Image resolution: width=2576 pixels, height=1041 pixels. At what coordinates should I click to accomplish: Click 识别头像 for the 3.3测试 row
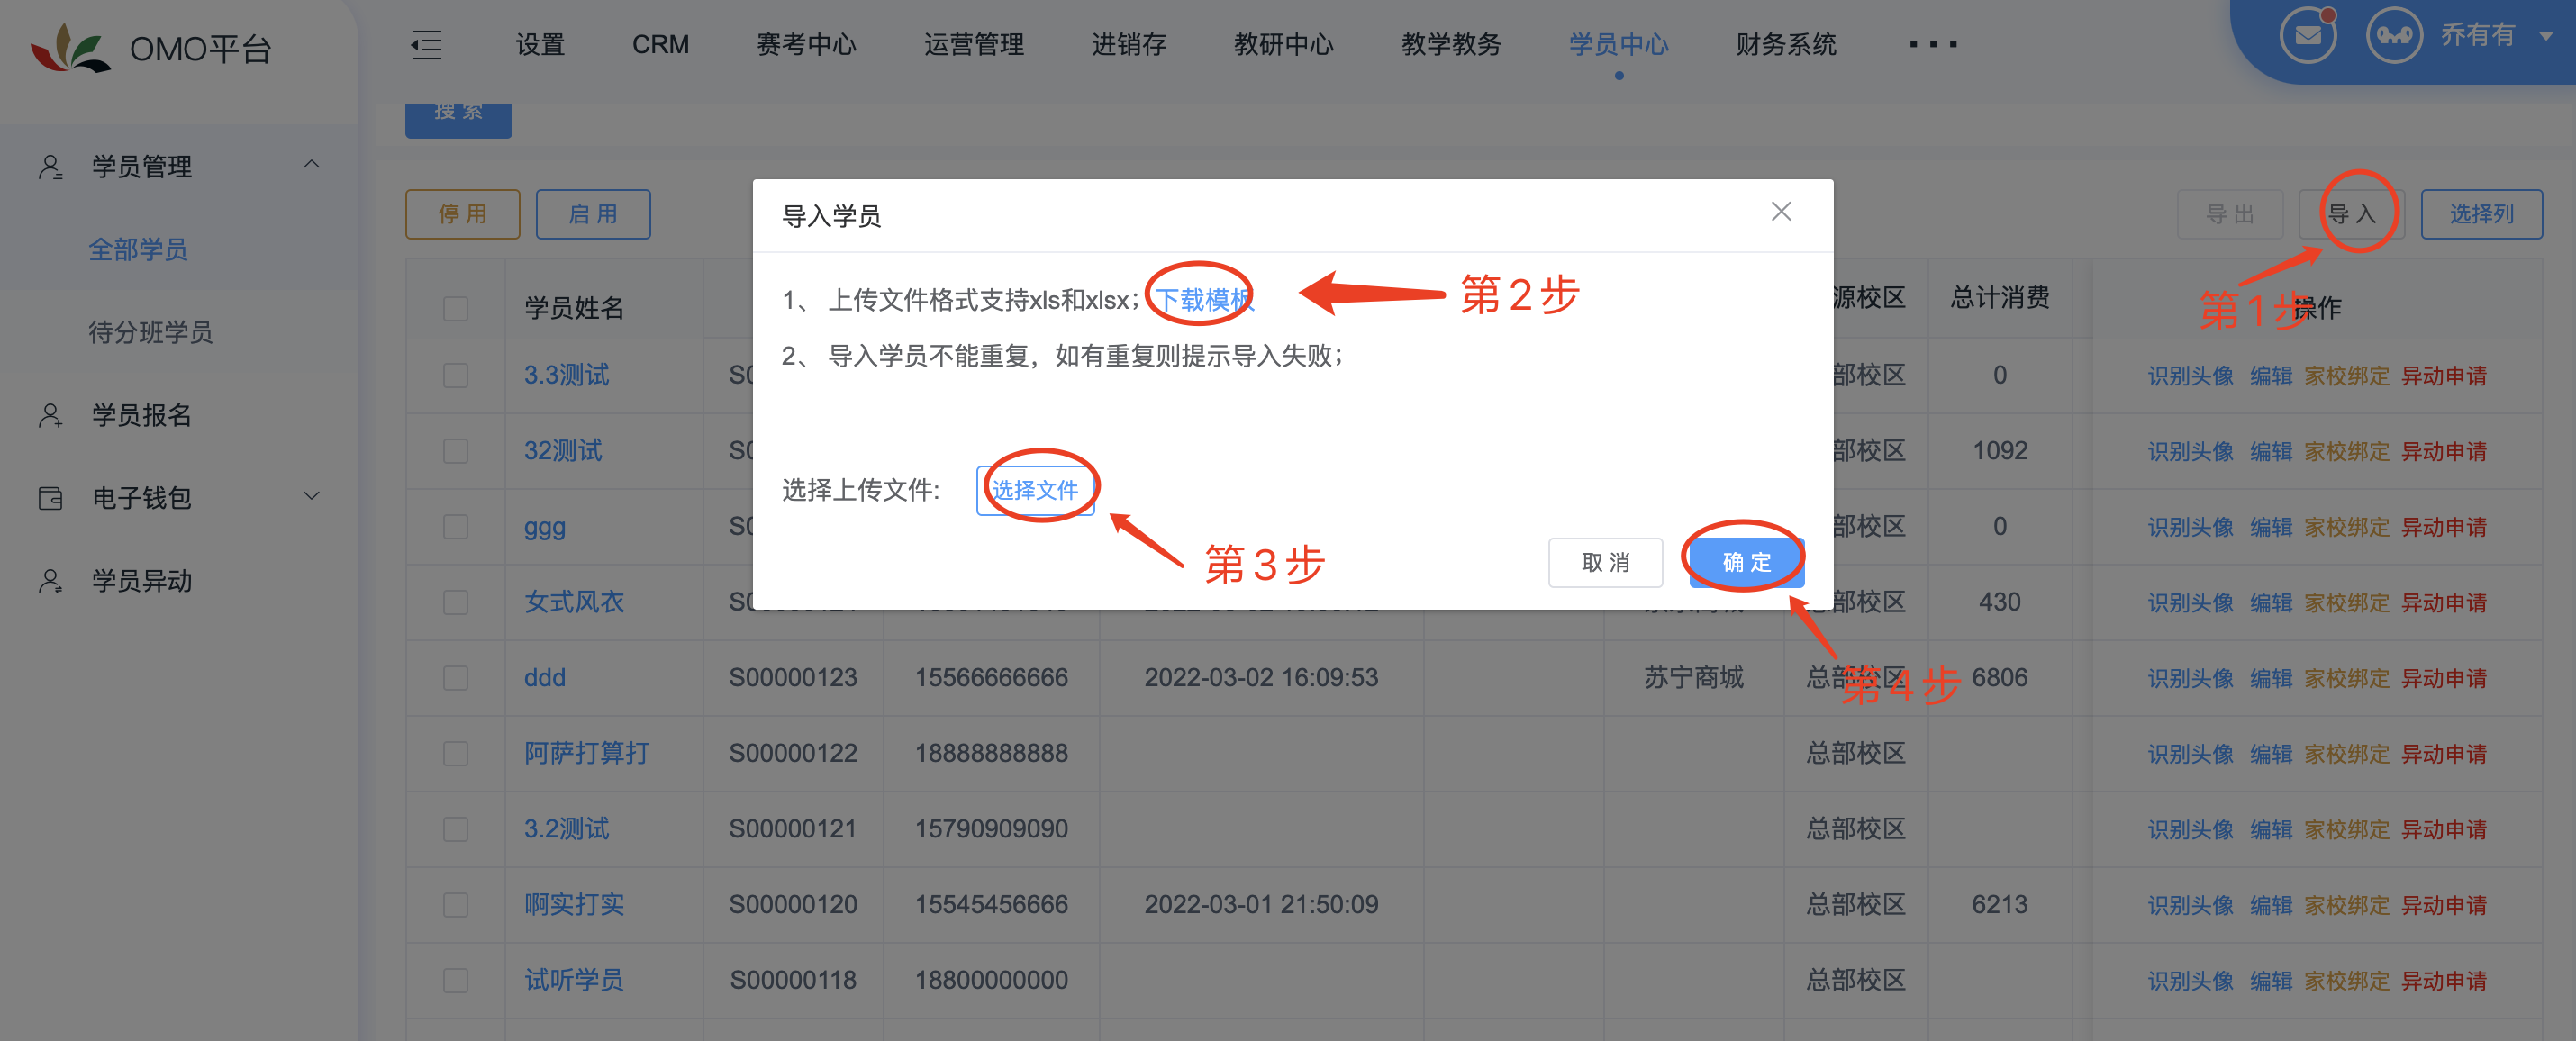(2191, 376)
